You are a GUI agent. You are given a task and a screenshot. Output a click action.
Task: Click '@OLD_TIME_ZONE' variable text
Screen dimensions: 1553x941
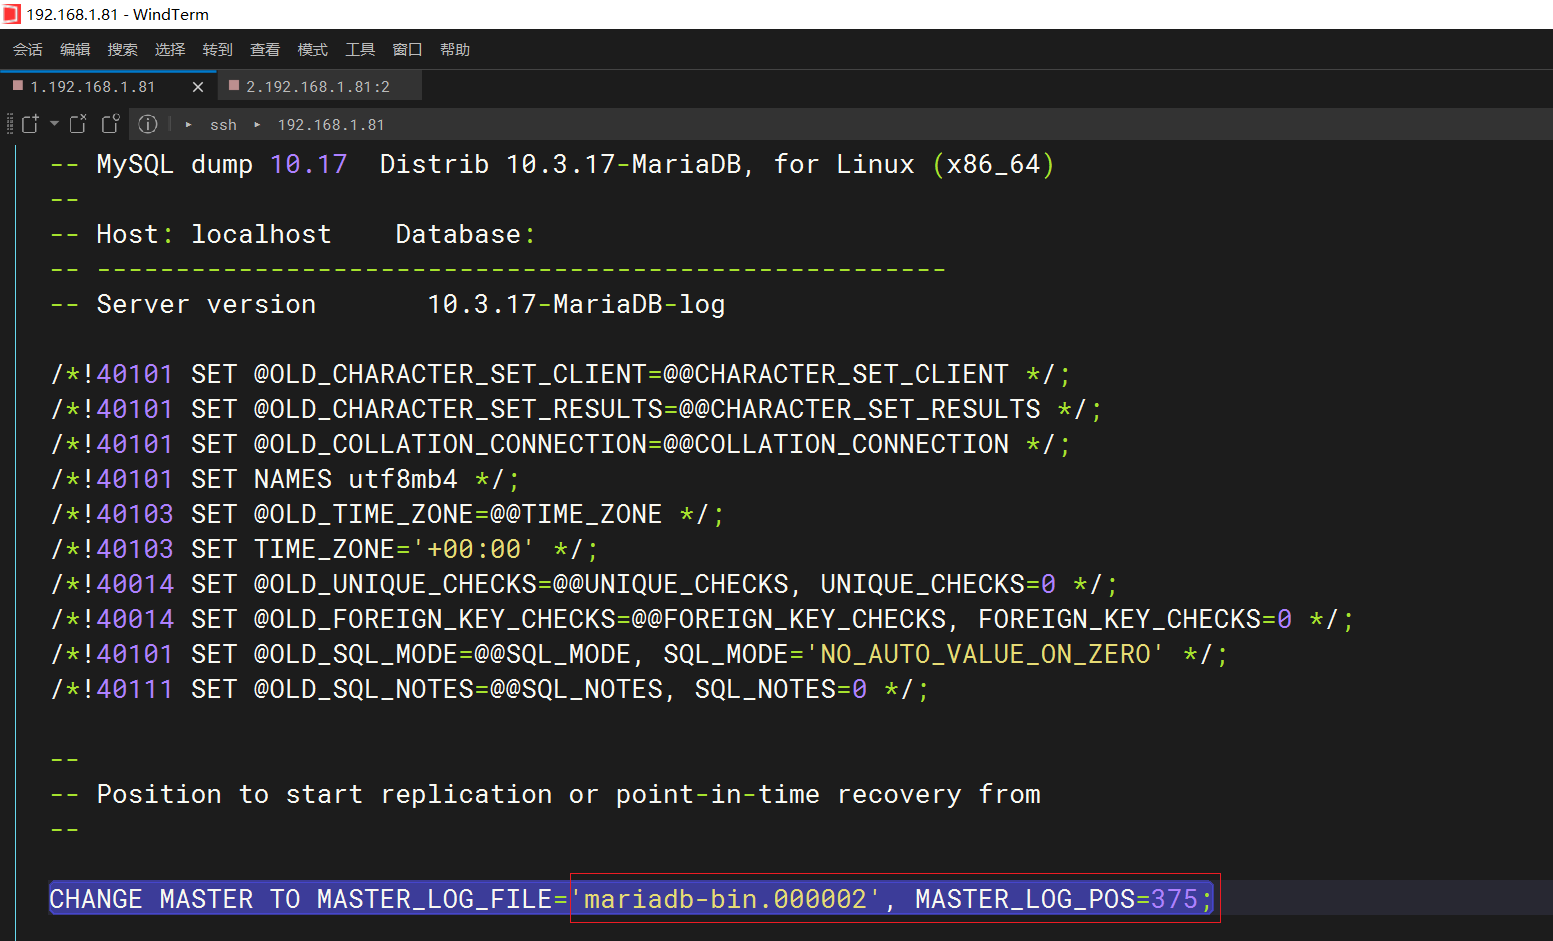click(364, 514)
